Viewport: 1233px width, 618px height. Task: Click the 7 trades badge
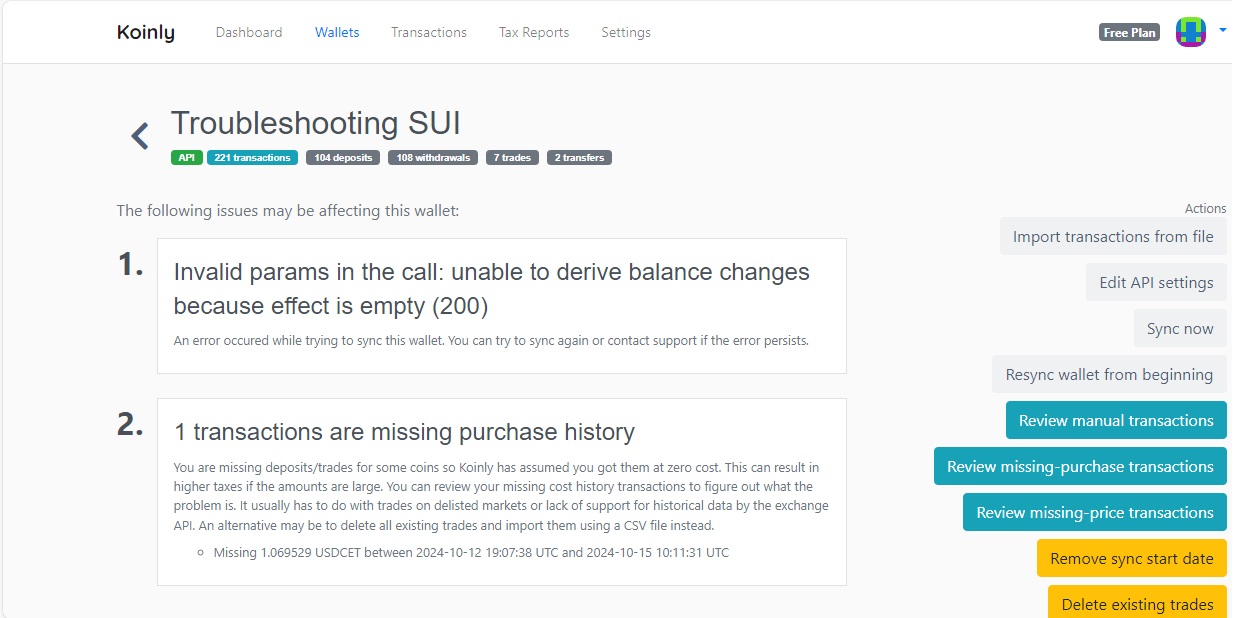point(513,157)
